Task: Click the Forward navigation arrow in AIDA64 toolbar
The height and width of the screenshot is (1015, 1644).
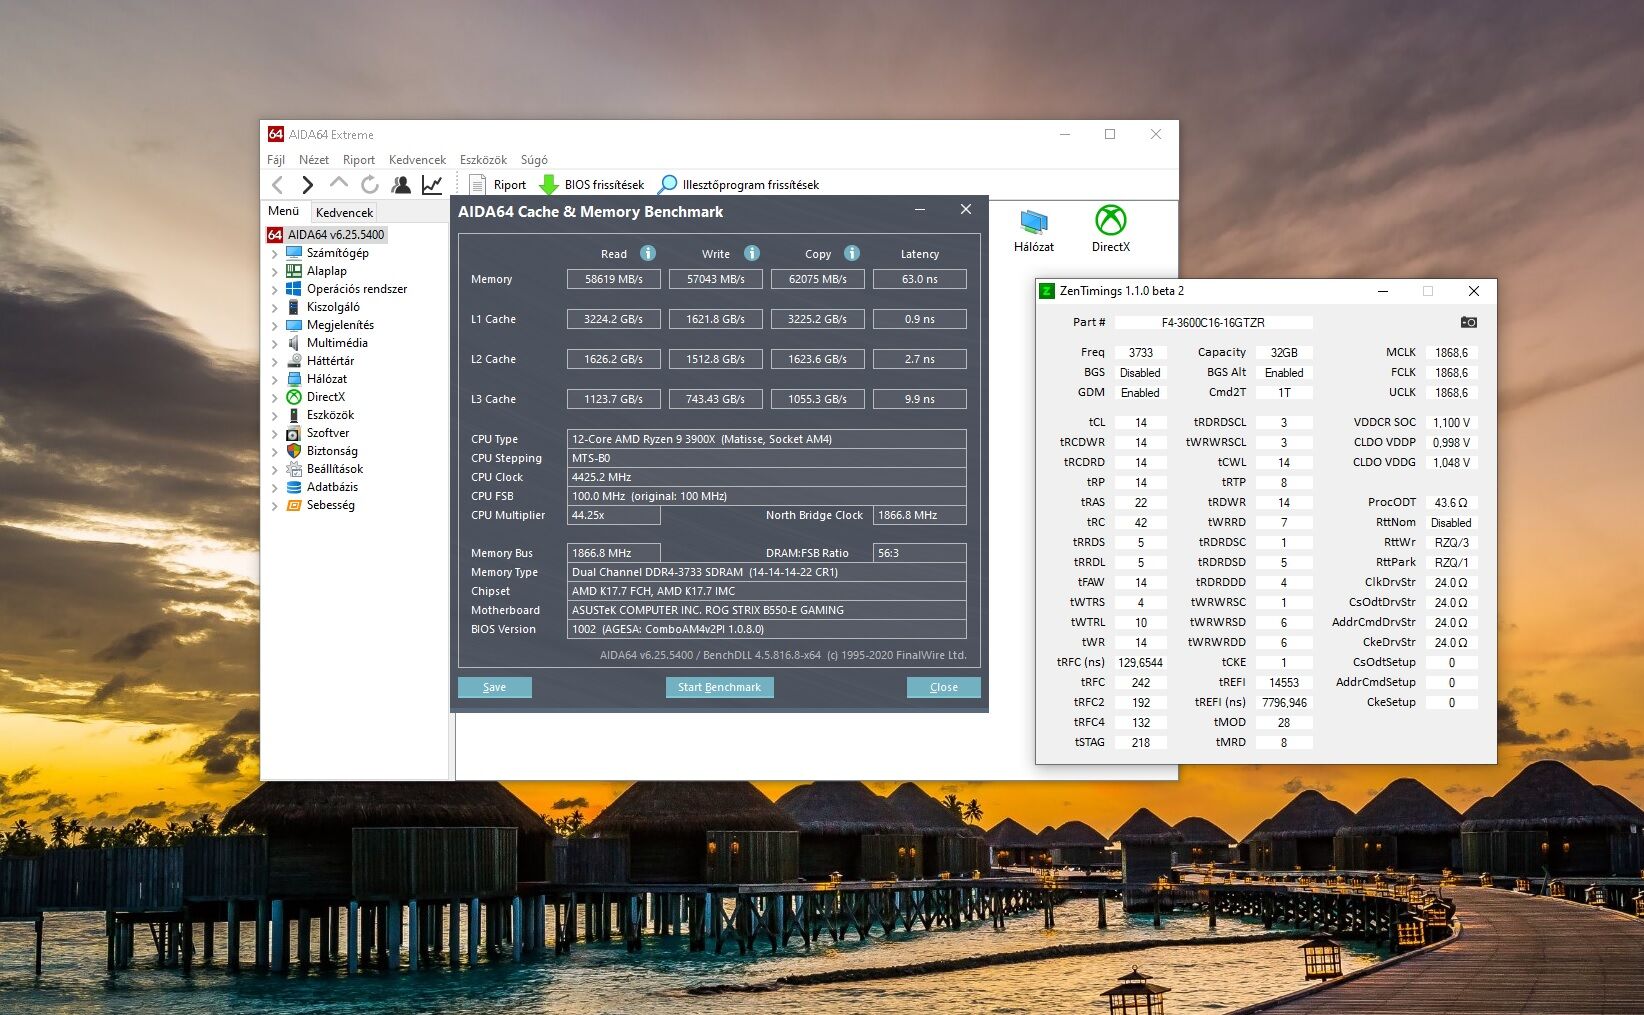Action: click(x=307, y=184)
